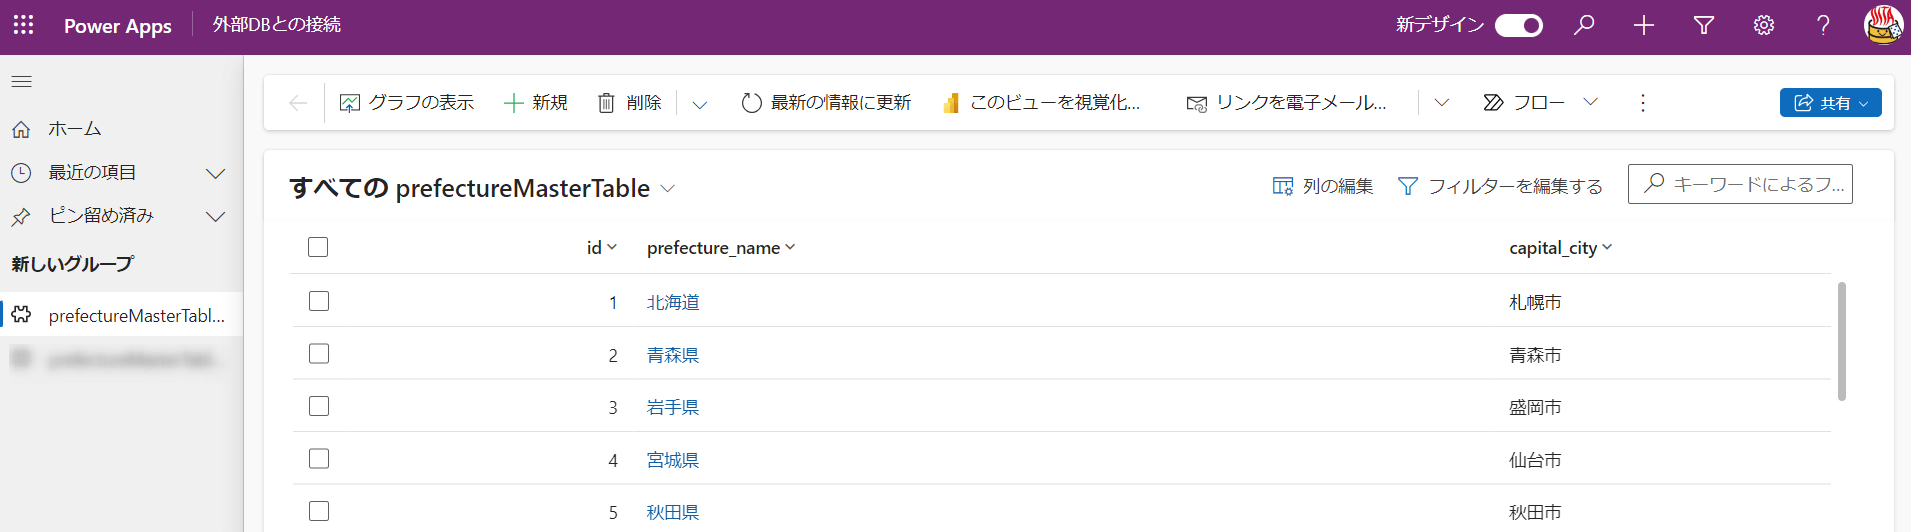
Task: Click the vertical scrollbar of the table
Action: (1841, 341)
